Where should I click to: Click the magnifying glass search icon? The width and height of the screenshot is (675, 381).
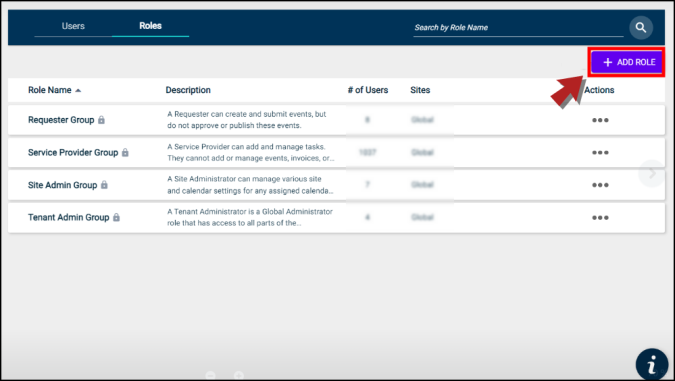641,28
